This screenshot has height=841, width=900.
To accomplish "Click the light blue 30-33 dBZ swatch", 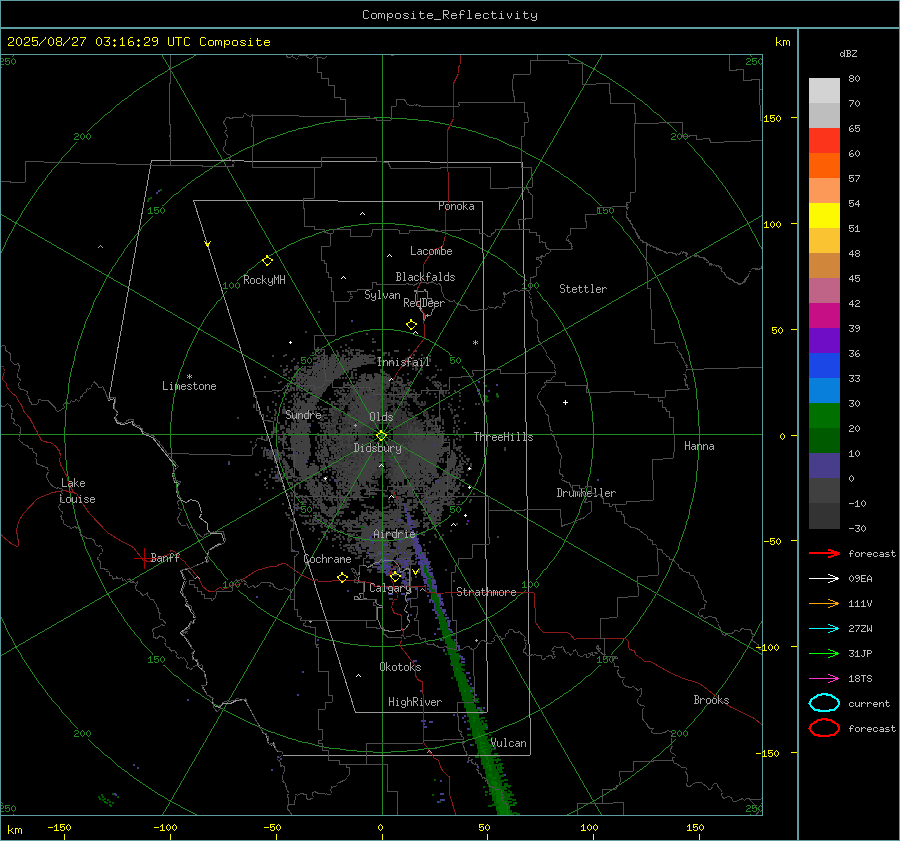I will point(824,390).
